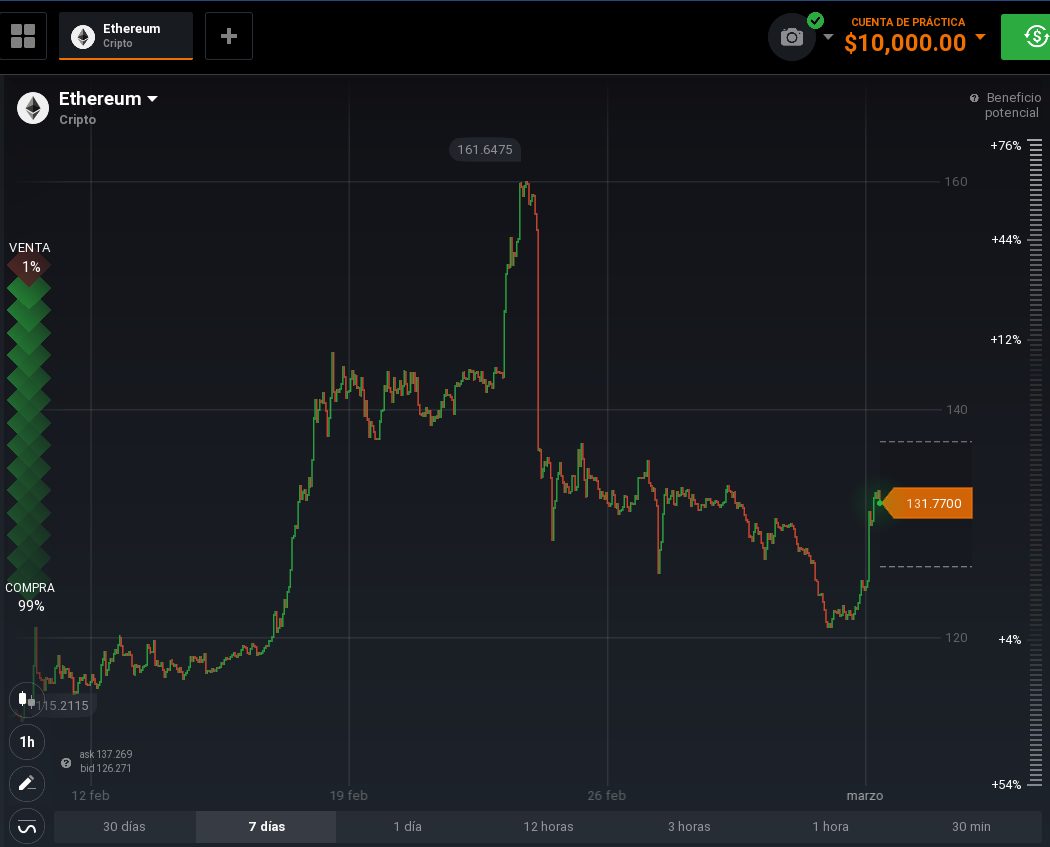
Task: Open Beneficio potencial help icon
Action: click(x=974, y=98)
